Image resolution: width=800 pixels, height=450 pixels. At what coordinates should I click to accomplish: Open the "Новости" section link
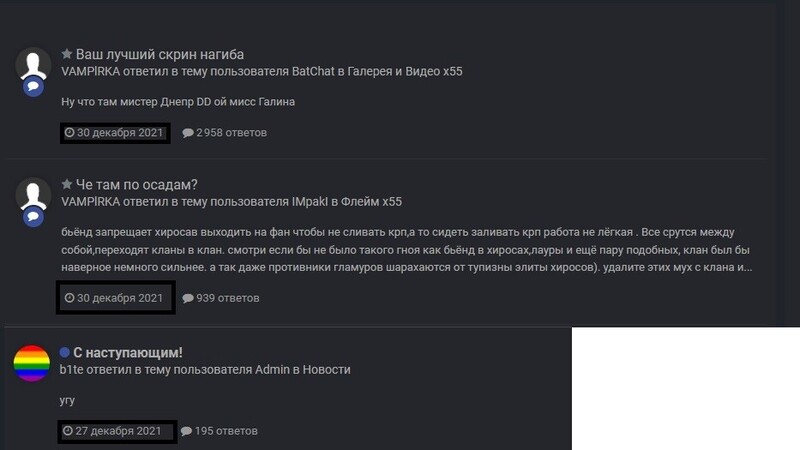tap(327, 369)
